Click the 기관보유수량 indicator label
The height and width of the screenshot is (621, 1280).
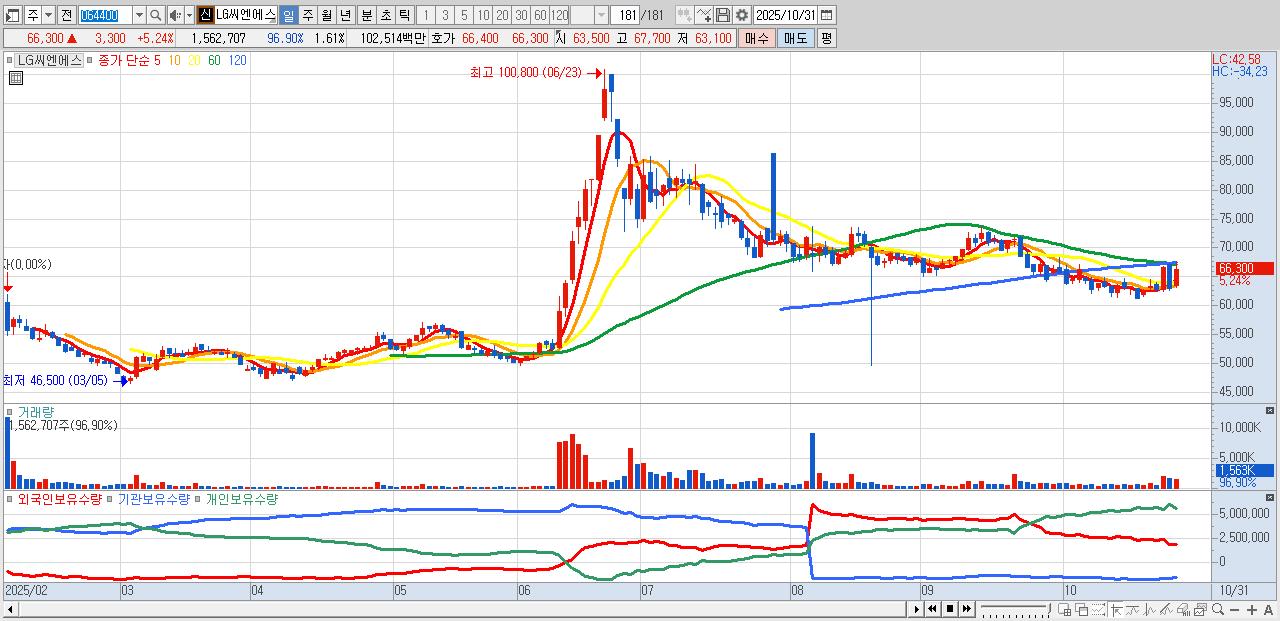pos(153,498)
